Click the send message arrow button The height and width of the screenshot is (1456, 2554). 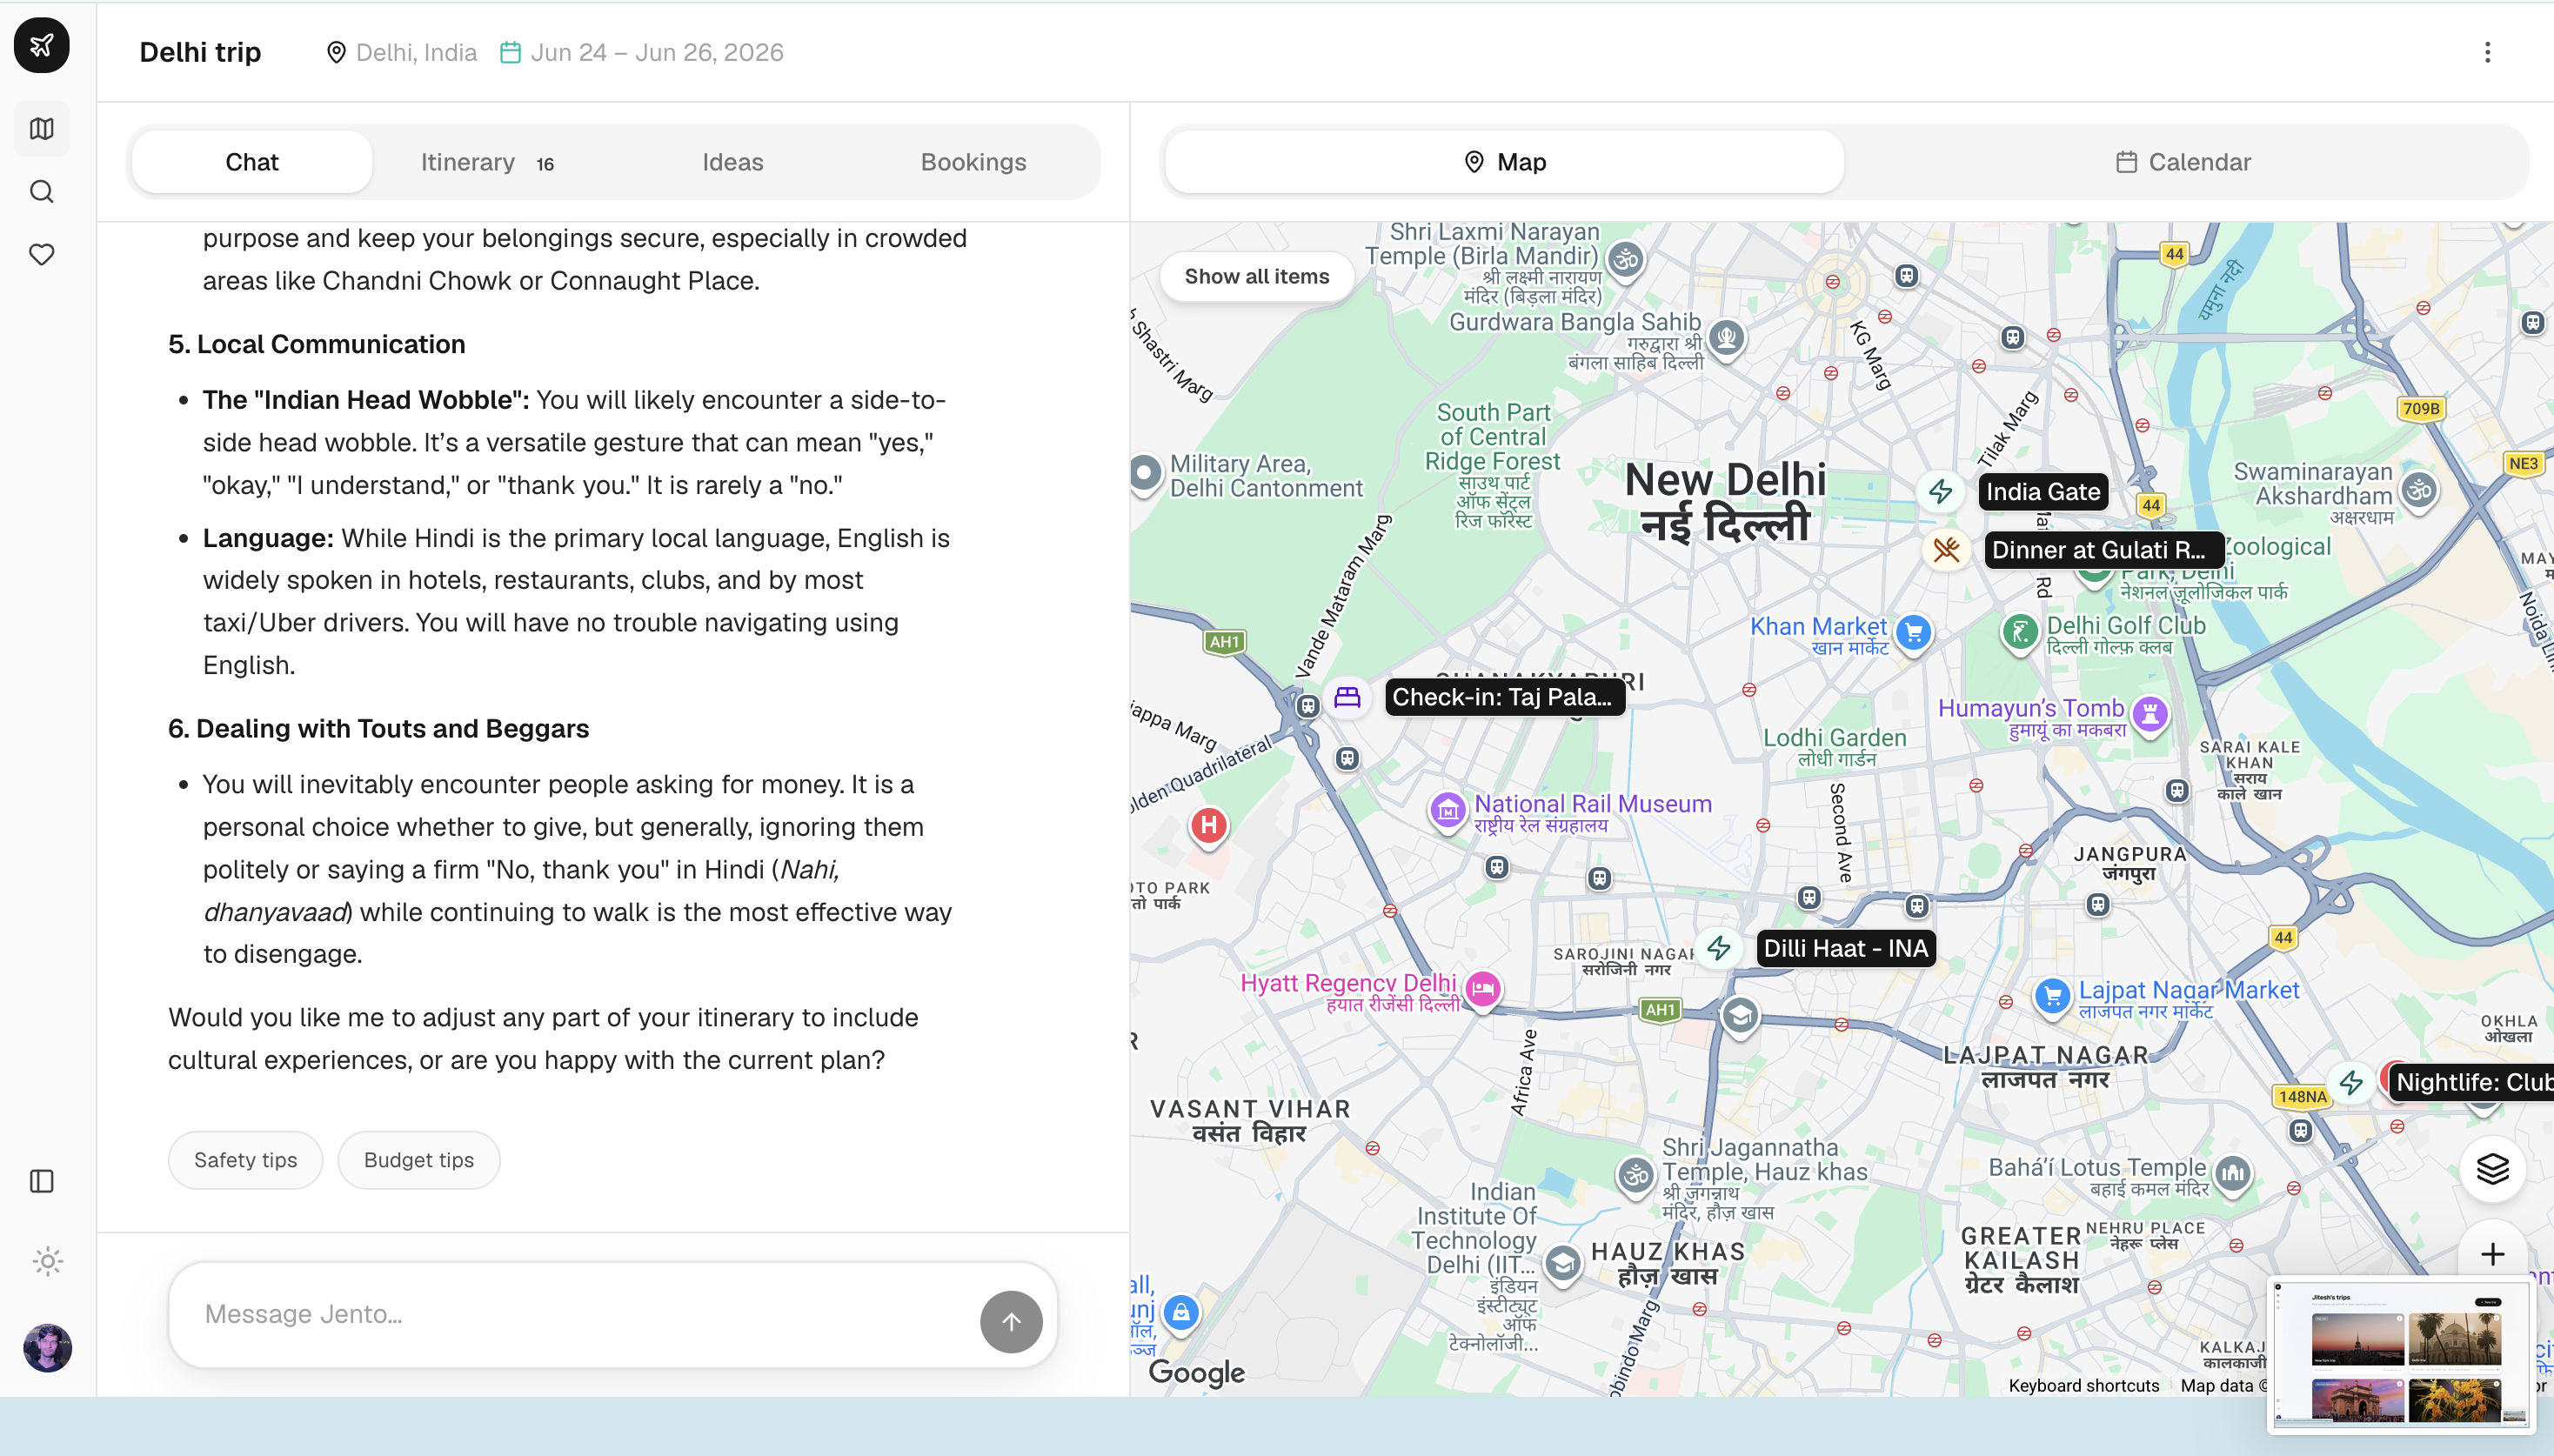pos(1011,1322)
